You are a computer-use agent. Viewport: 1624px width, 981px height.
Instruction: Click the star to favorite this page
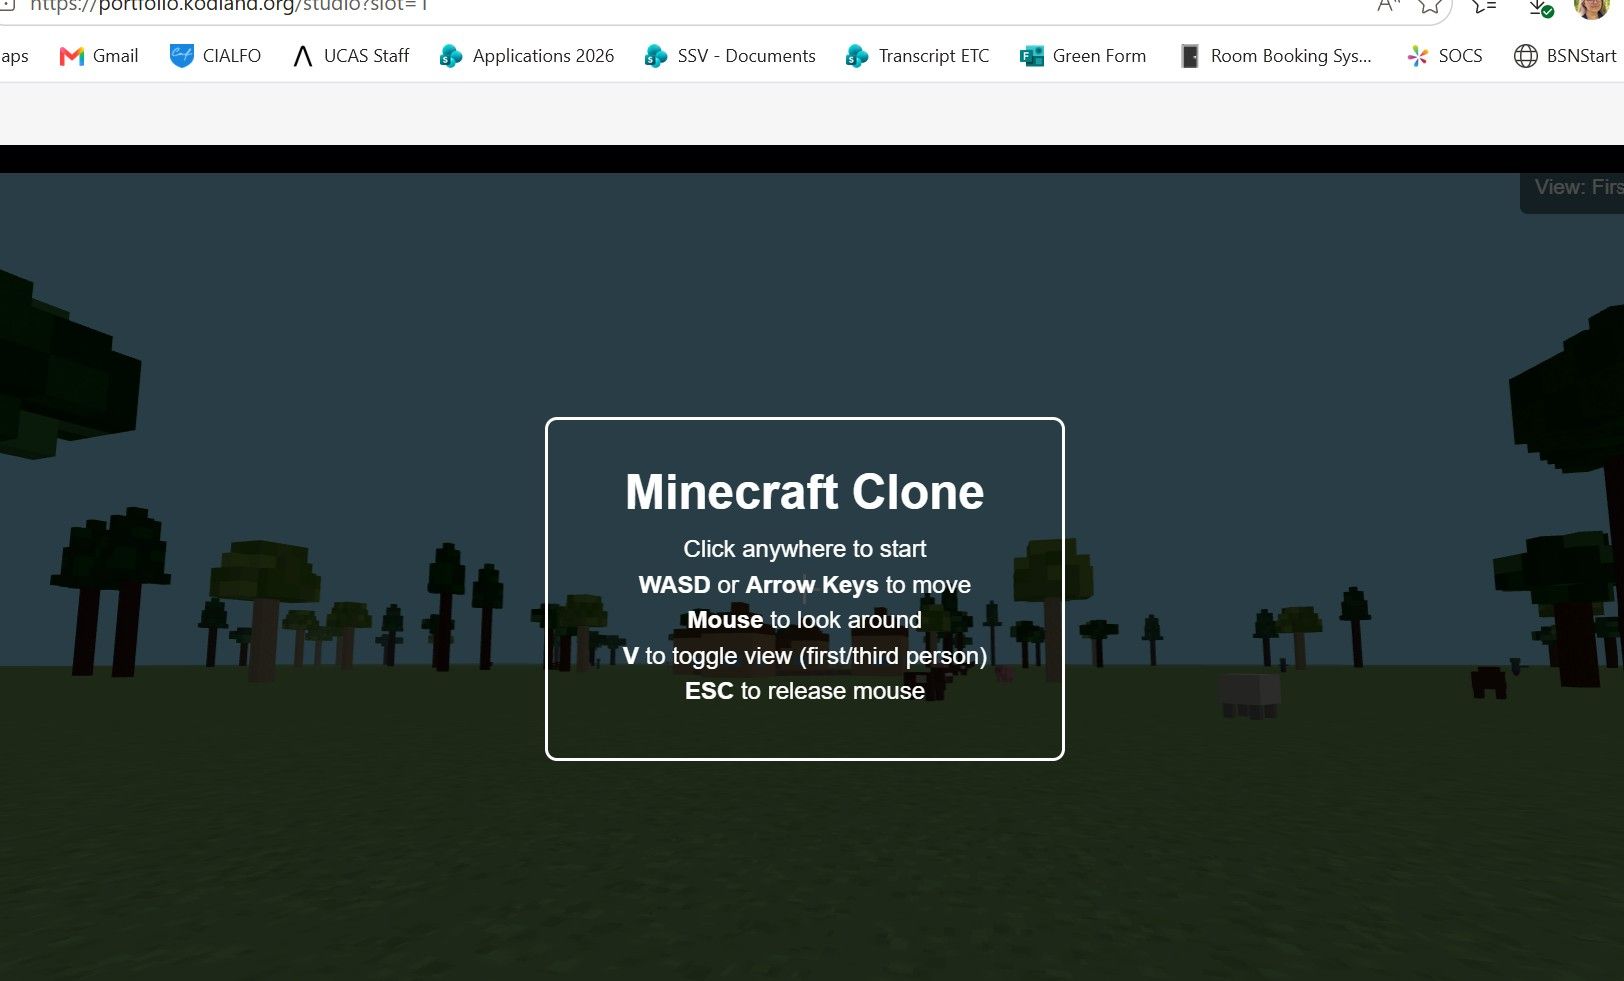1430,6
